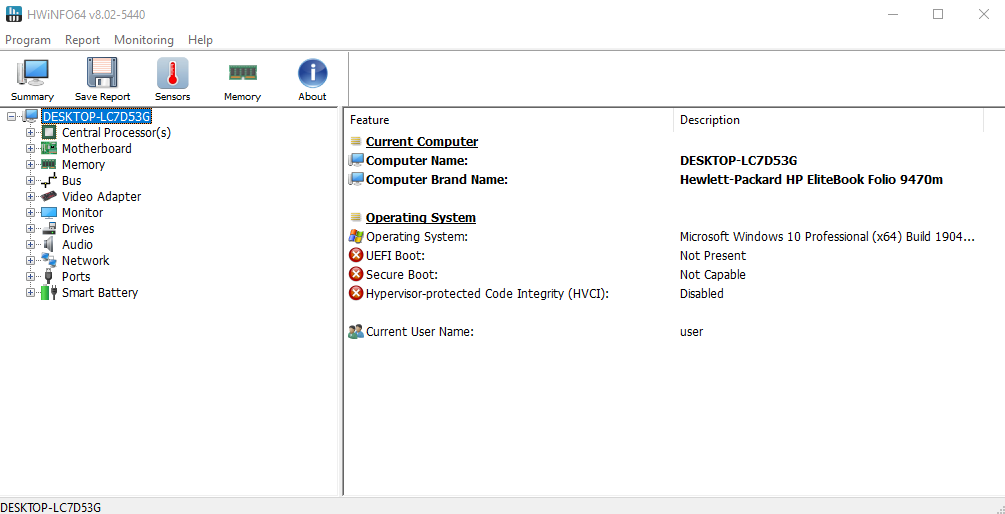Expand the Monitor node
The image size is (1005, 514).
pos(30,213)
